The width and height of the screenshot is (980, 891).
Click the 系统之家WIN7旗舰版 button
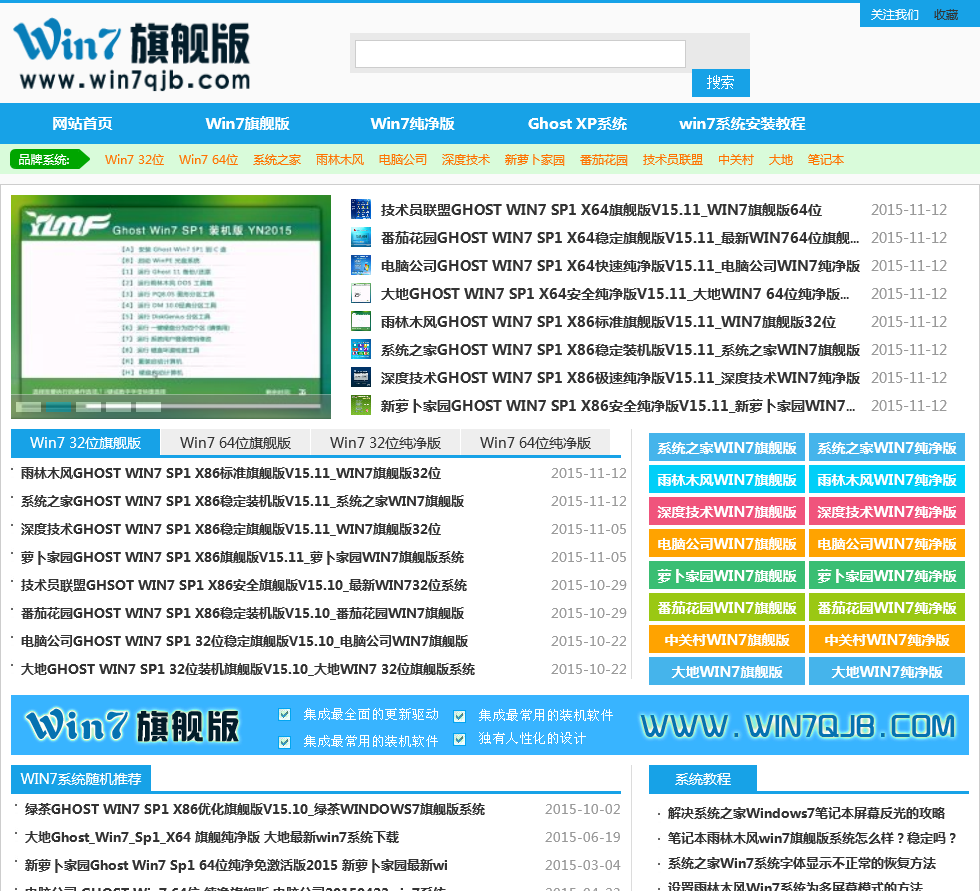coord(726,448)
